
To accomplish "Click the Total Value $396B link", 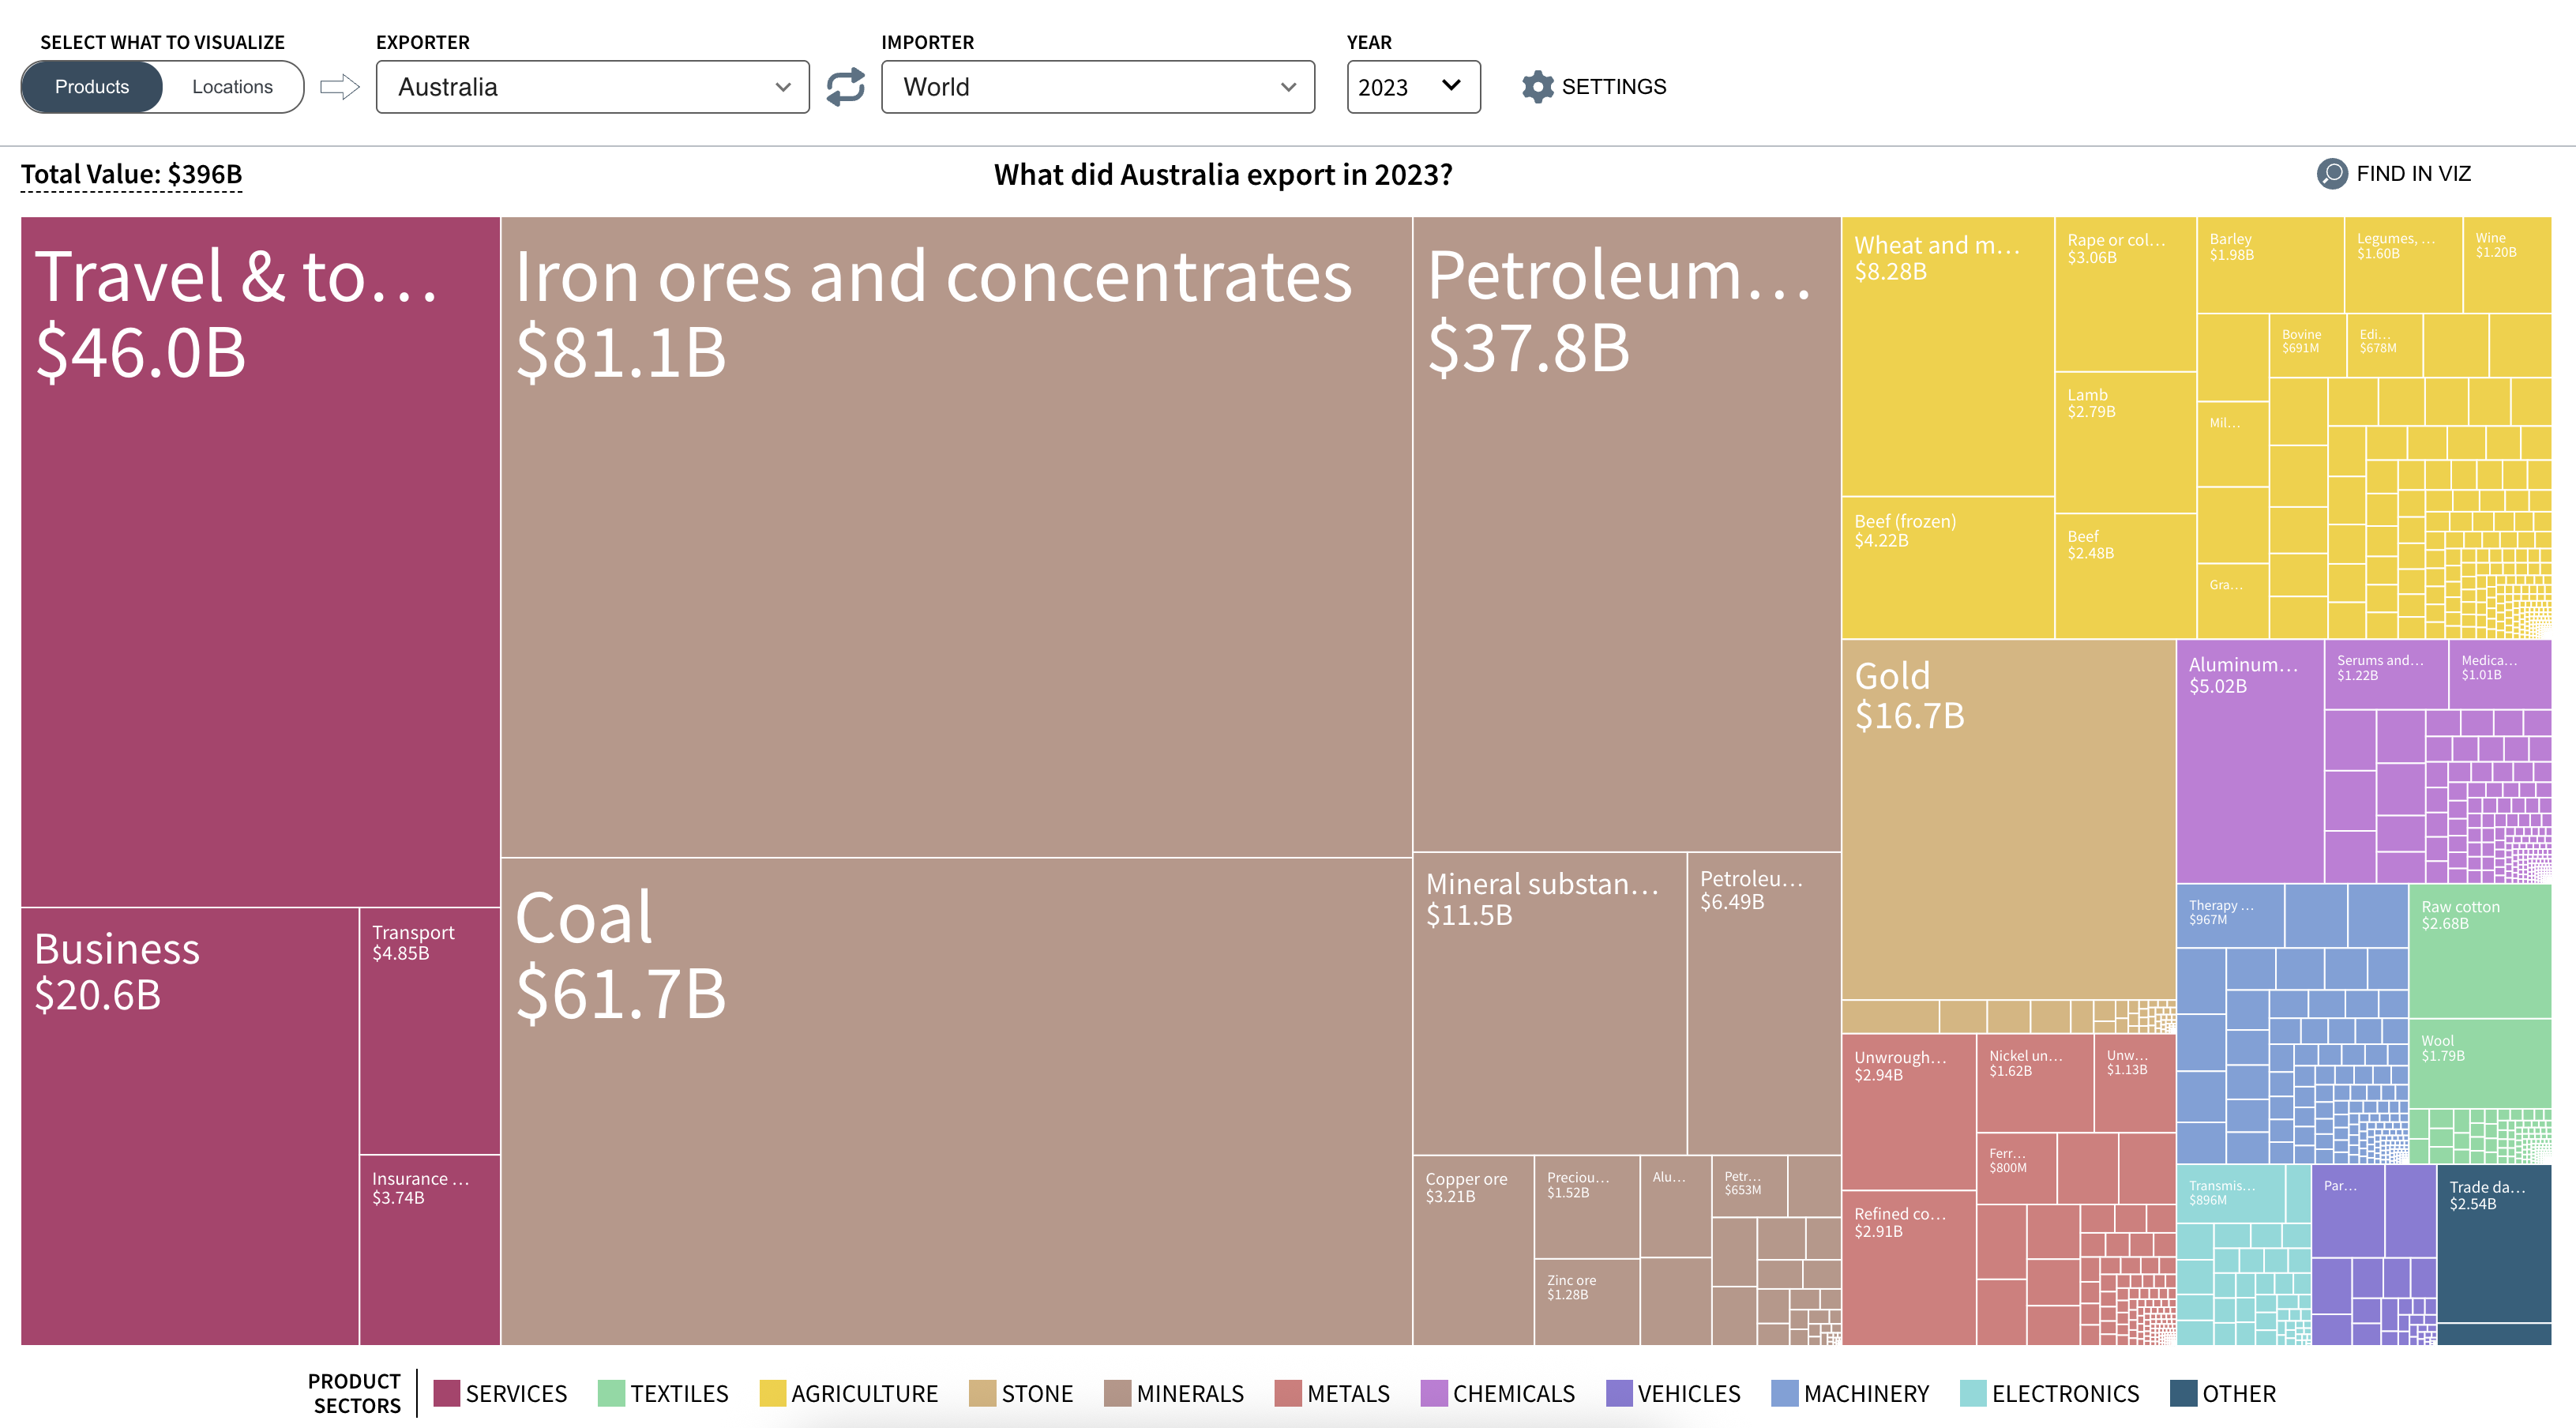I will pos(131,175).
